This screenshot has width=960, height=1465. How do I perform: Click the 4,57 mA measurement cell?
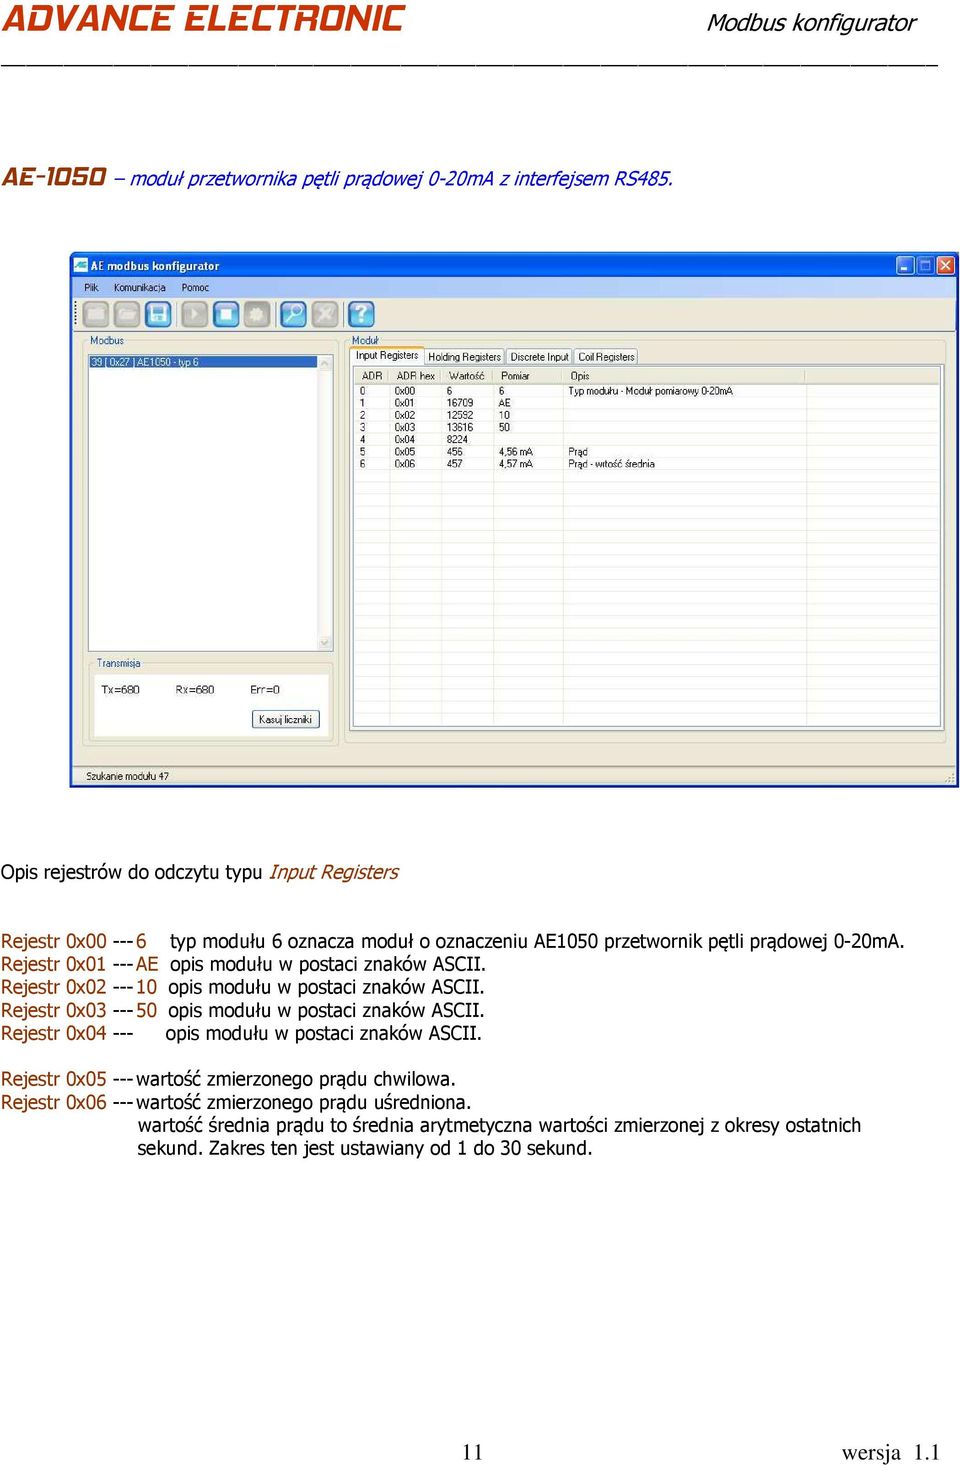(x=516, y=464)
